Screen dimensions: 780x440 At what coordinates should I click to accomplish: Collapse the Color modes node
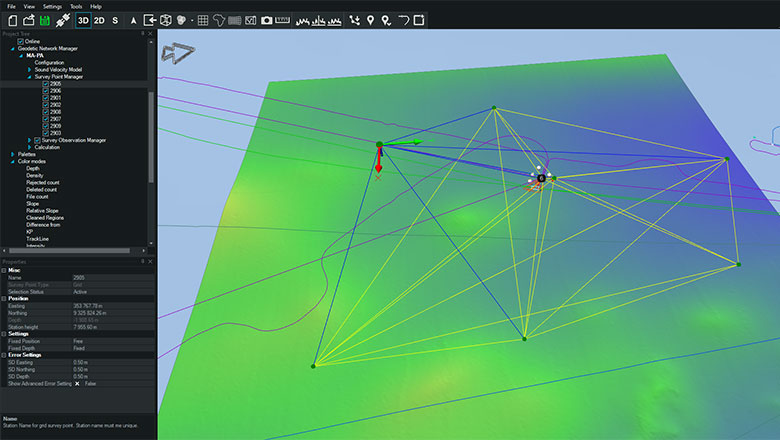12,162
